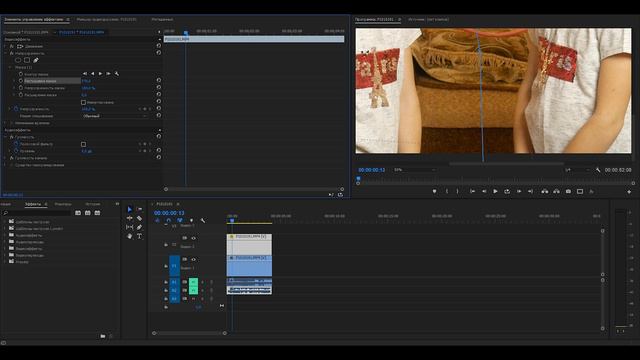Toggle snap in the timeline
This screenshot has width=640, height=360.
pyautogui.click(x=169, y=220)
